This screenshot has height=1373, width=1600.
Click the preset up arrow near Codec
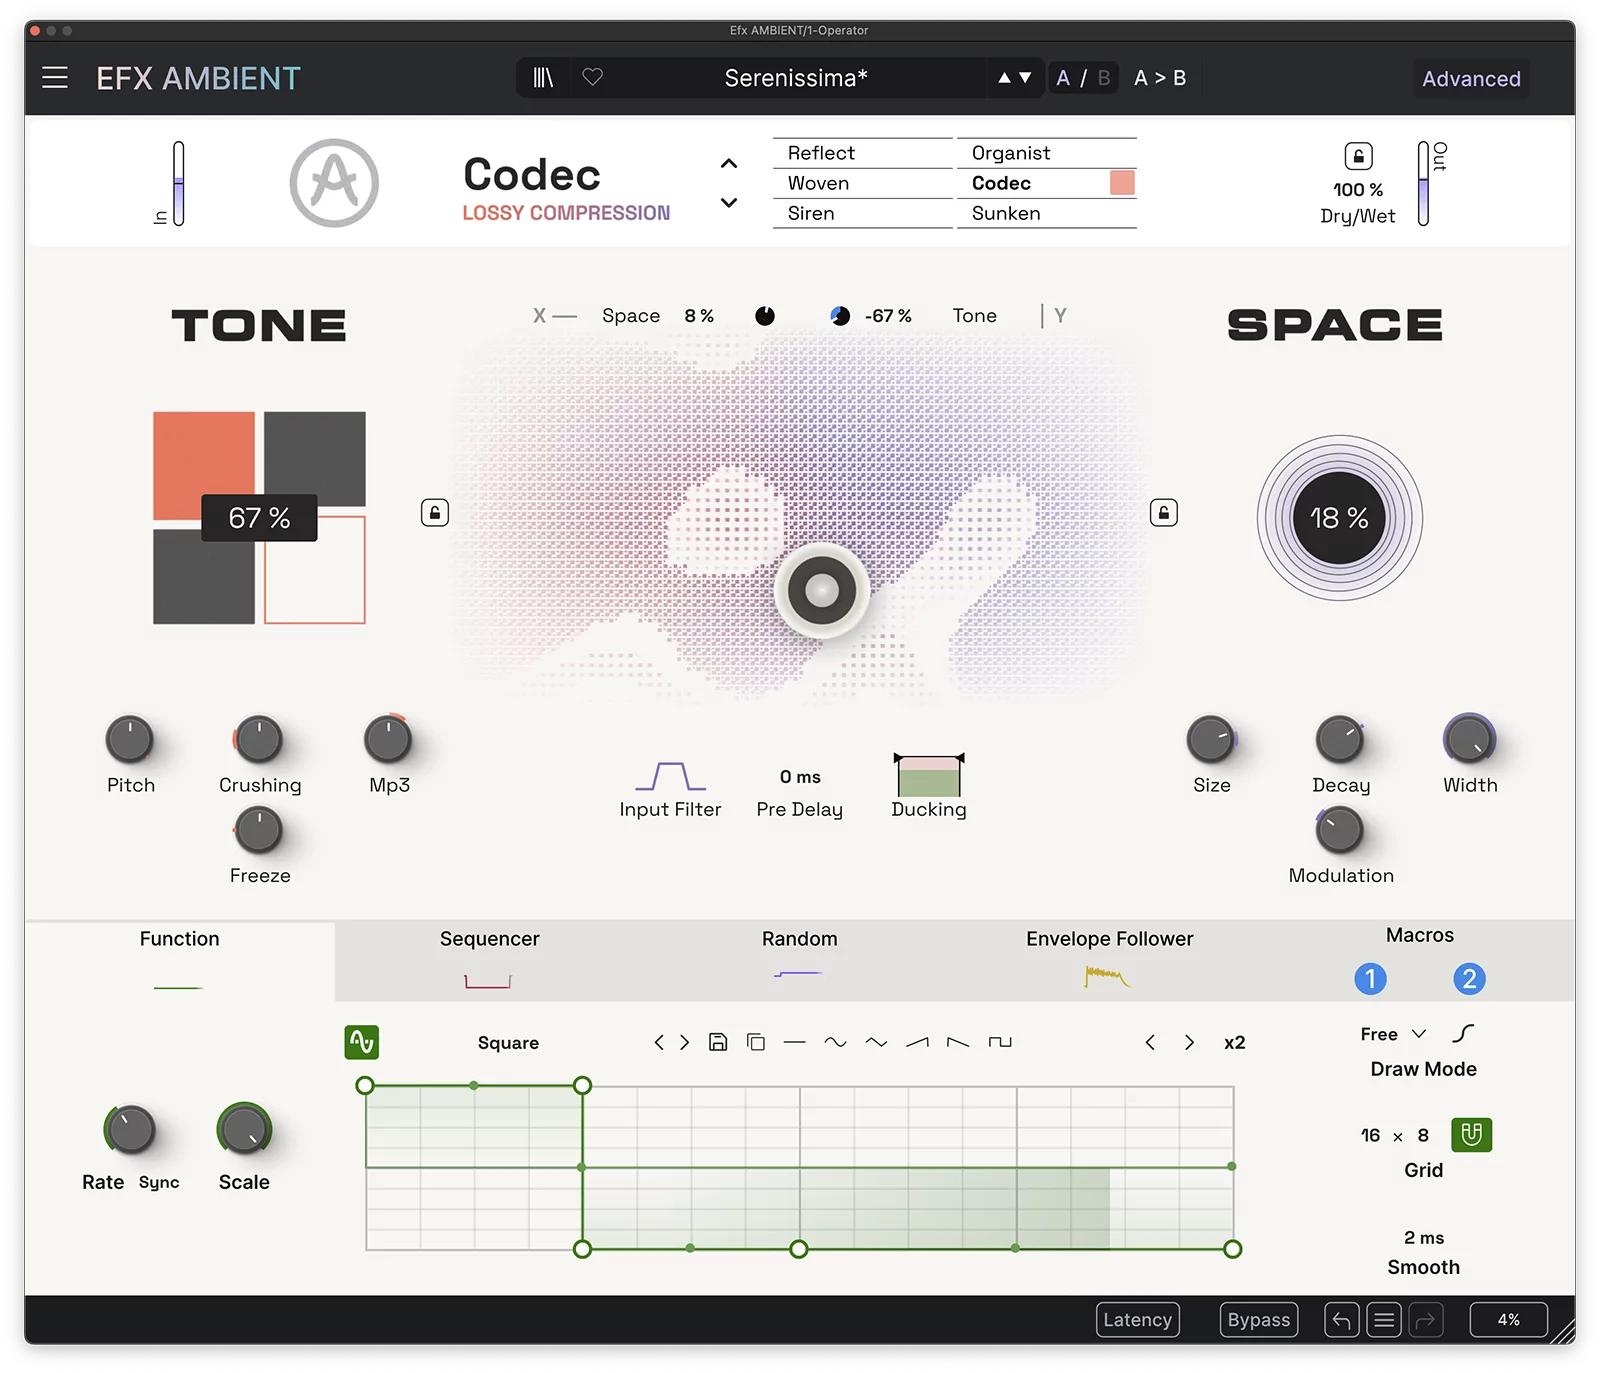click(729, 163)
